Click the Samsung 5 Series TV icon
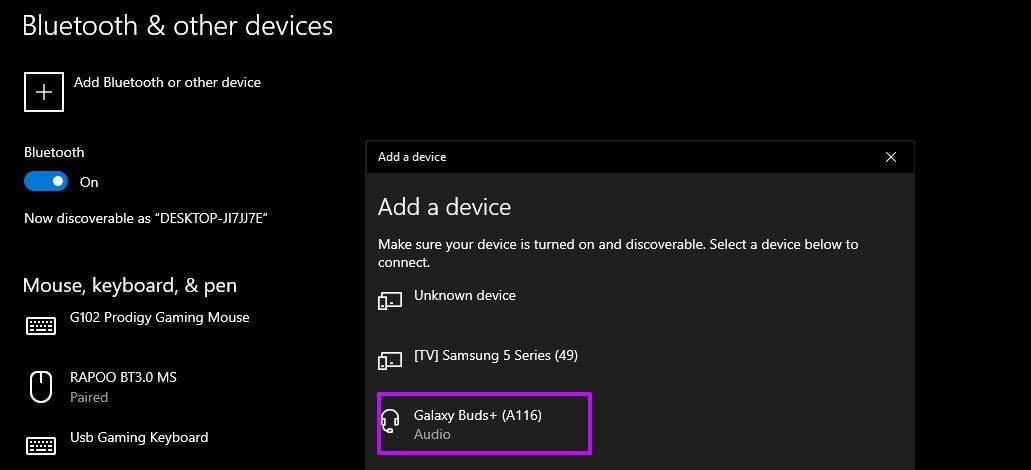Viewport: 1031px width, 470px height. pos(390,360)
